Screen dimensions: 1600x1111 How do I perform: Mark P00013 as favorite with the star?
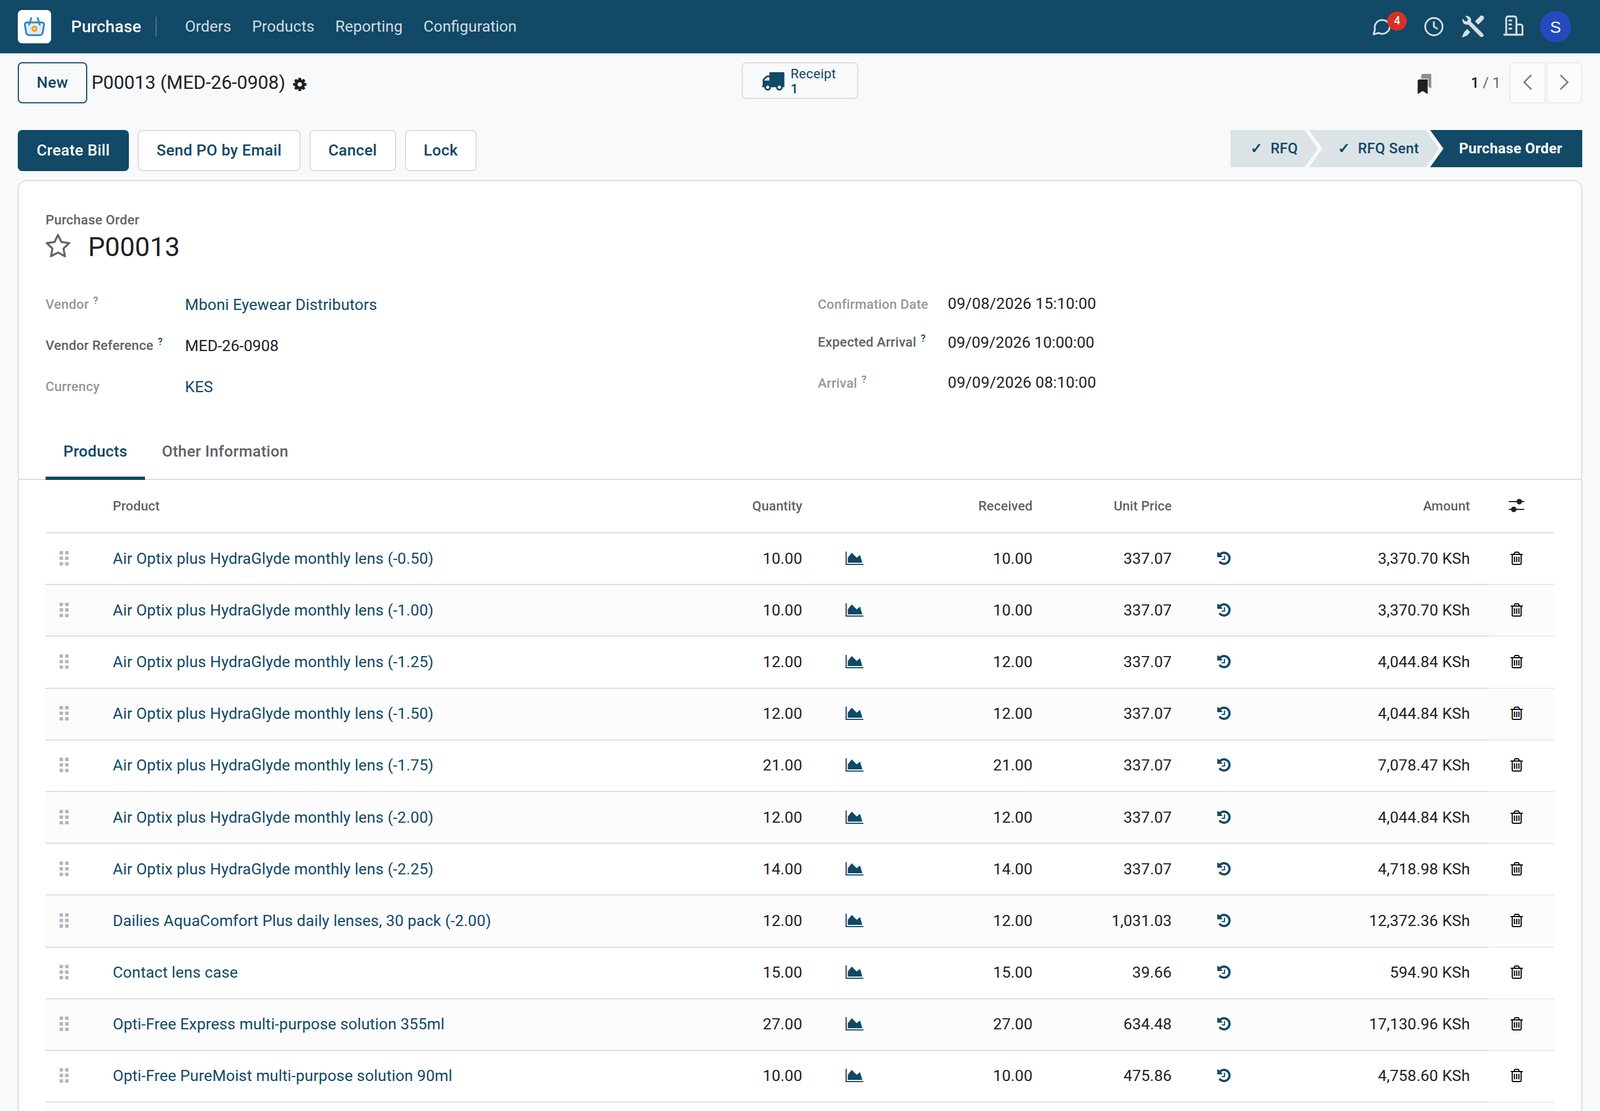pos(58,246)
